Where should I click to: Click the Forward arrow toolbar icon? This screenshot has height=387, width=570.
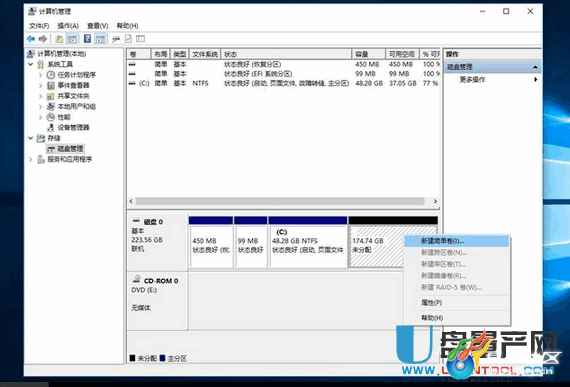(x=43, y=39)
